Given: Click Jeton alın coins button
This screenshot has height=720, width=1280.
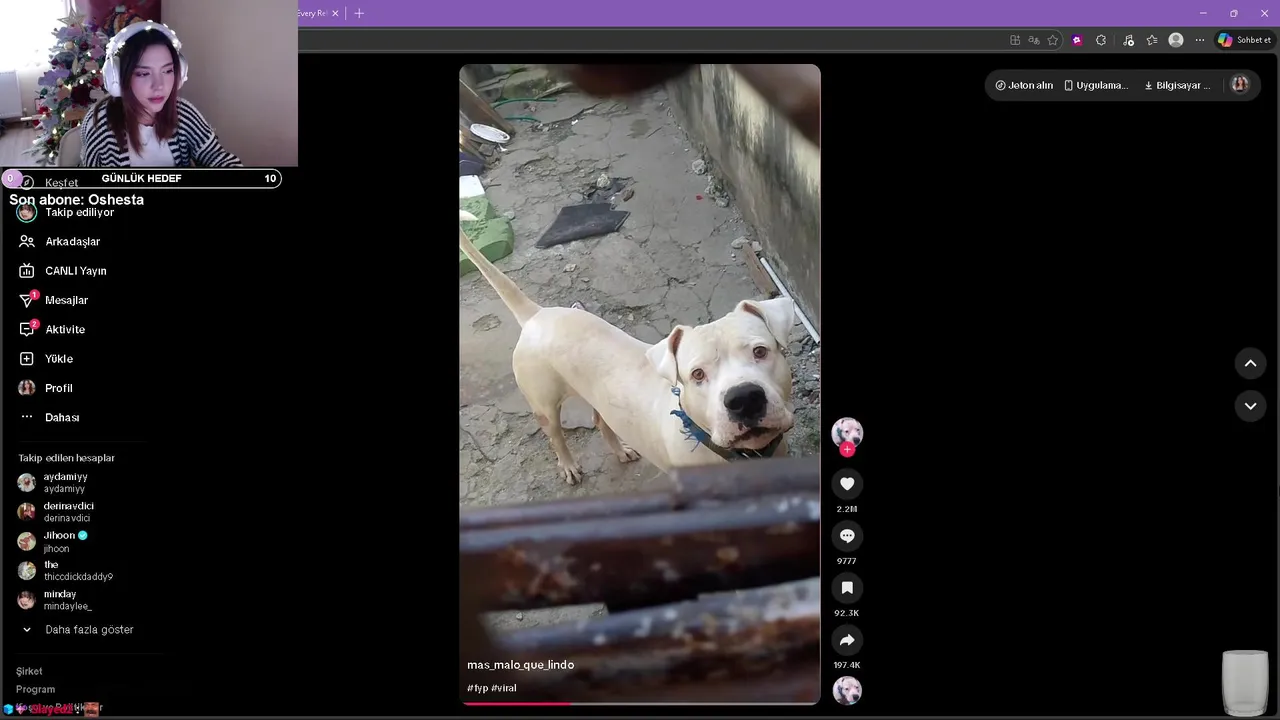Looking at the screenshot, I should pos(1024,85).
